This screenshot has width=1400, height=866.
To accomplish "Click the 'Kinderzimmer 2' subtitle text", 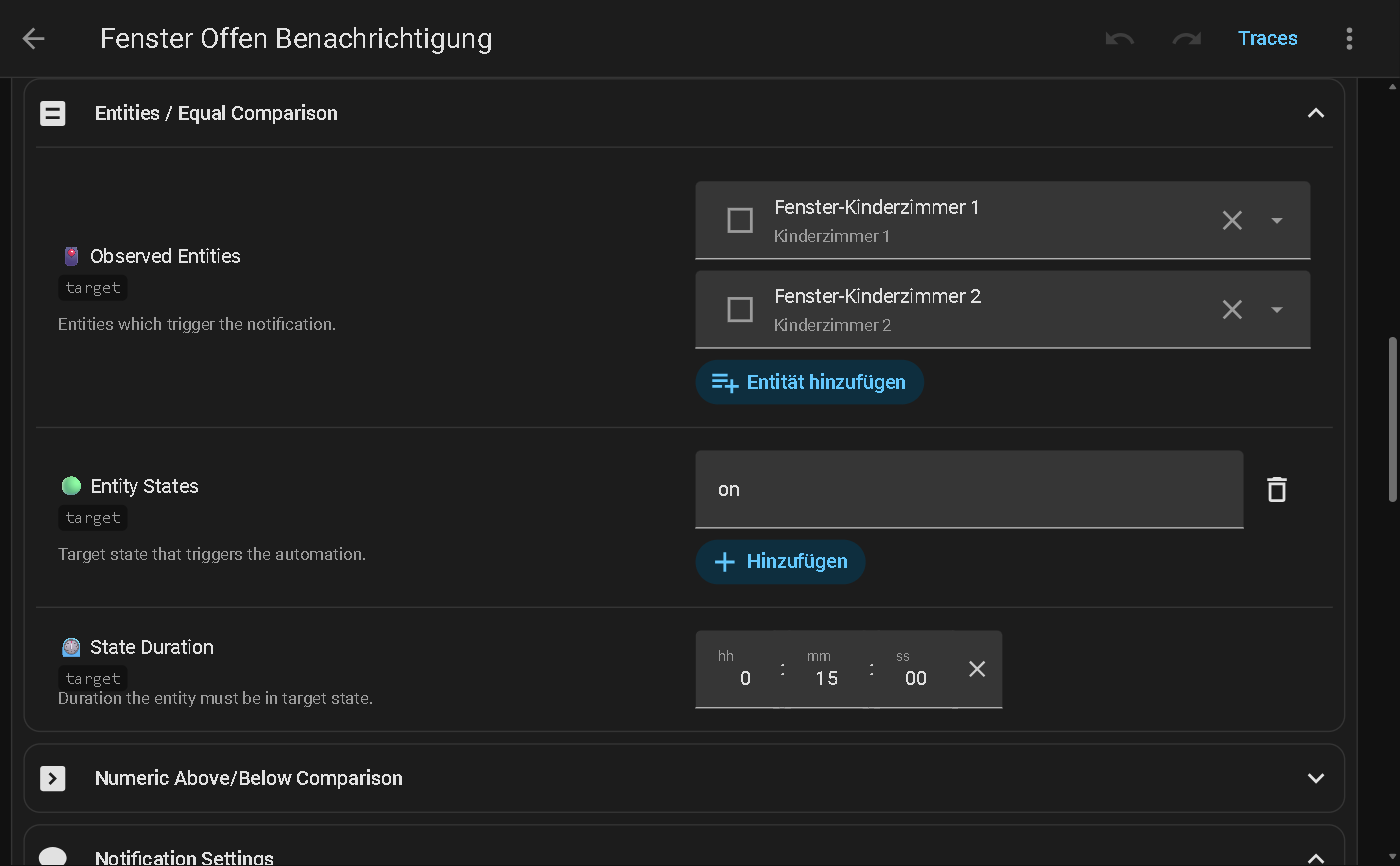I will pos(832,325).
